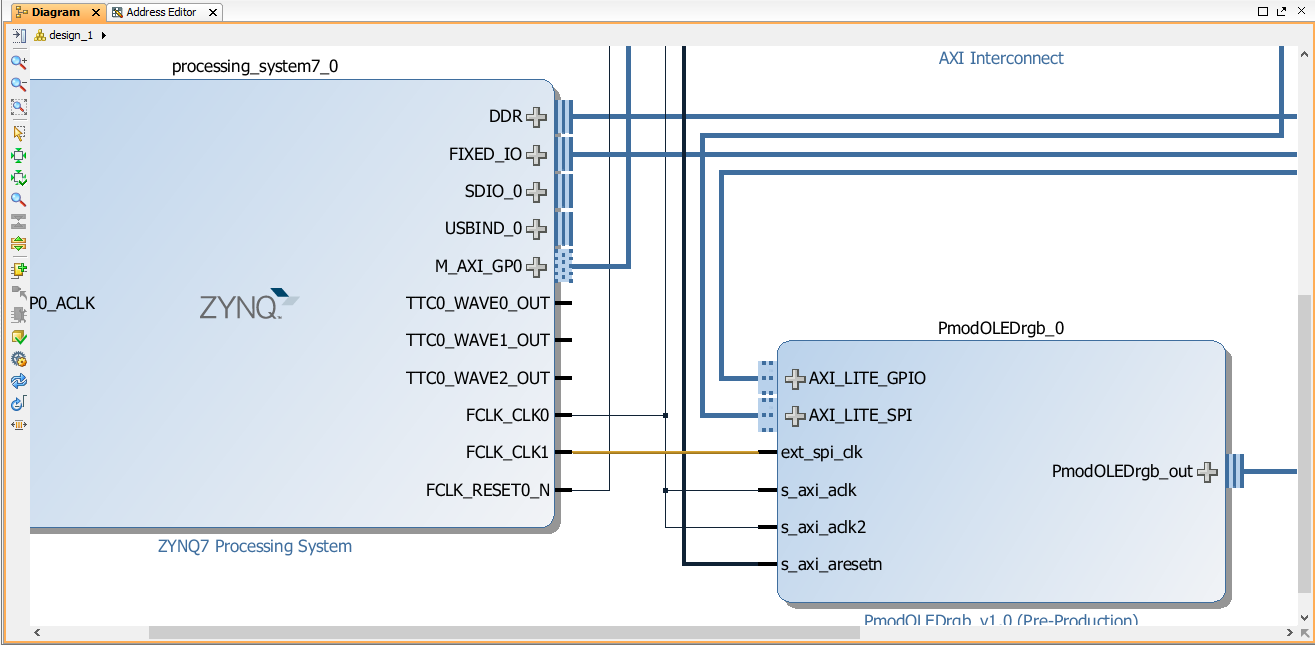This screenshot has width=1315, height=645.
Task: Expand the M_AXI_GP0 interface port
Action: pos(537,267)
